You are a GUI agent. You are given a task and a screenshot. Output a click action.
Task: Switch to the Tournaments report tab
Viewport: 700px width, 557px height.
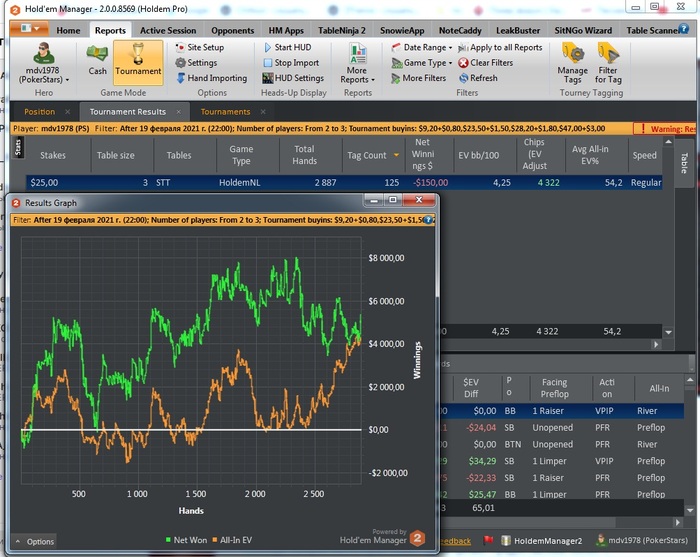coord(225,112)
